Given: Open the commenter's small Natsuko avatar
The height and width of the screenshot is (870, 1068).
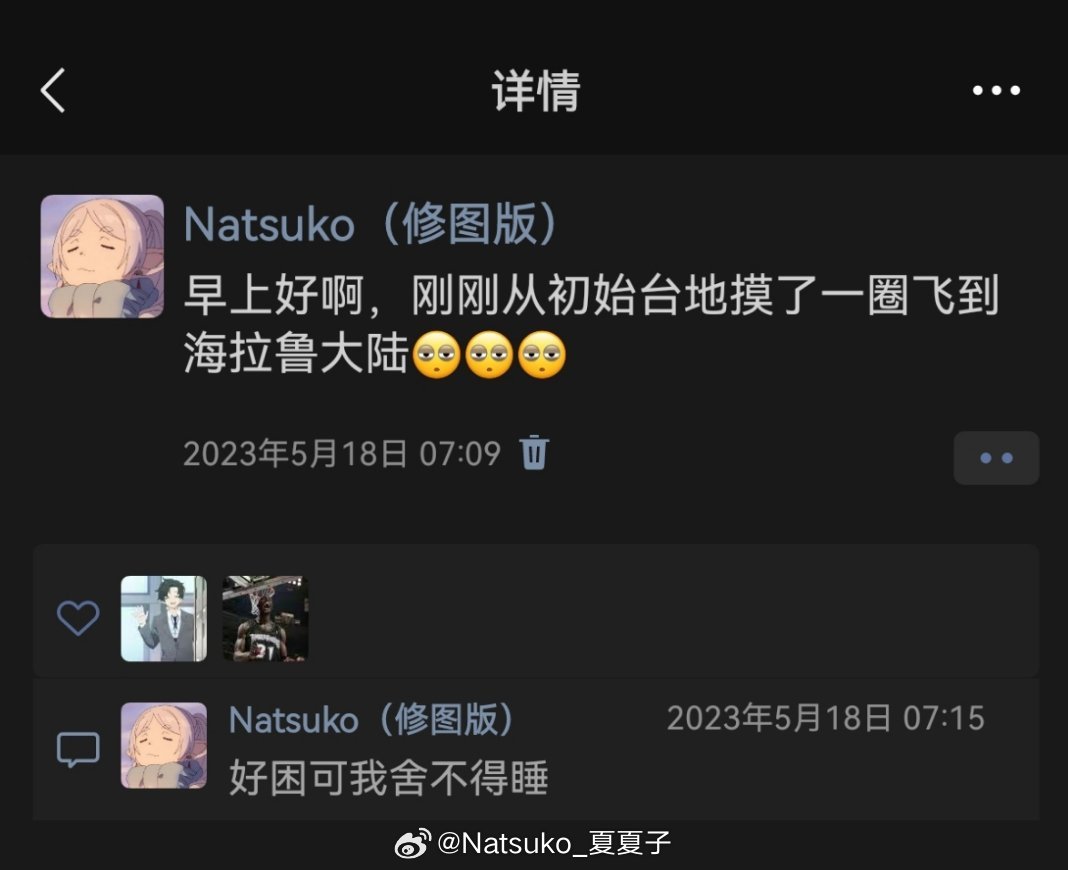Looking at the screenshot, I should coord(163,745).
